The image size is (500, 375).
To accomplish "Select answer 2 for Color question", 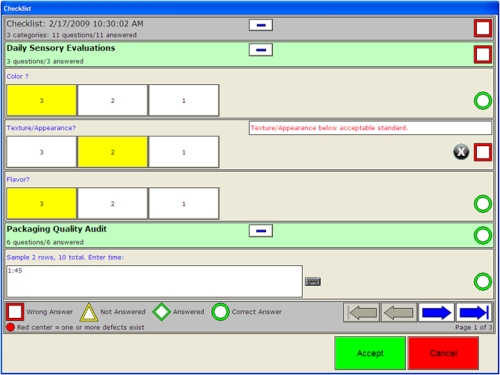I will (x=113, y=100).
